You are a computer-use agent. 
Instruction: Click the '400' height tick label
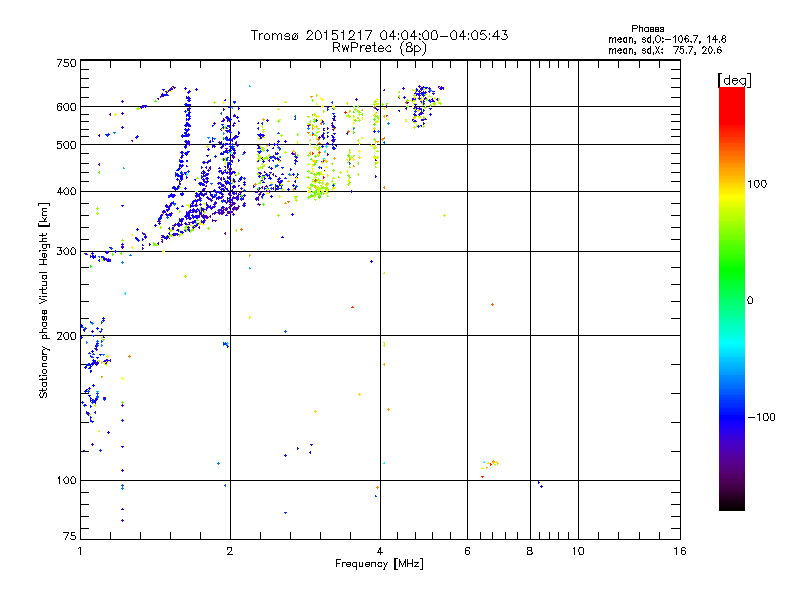[66, 192]
